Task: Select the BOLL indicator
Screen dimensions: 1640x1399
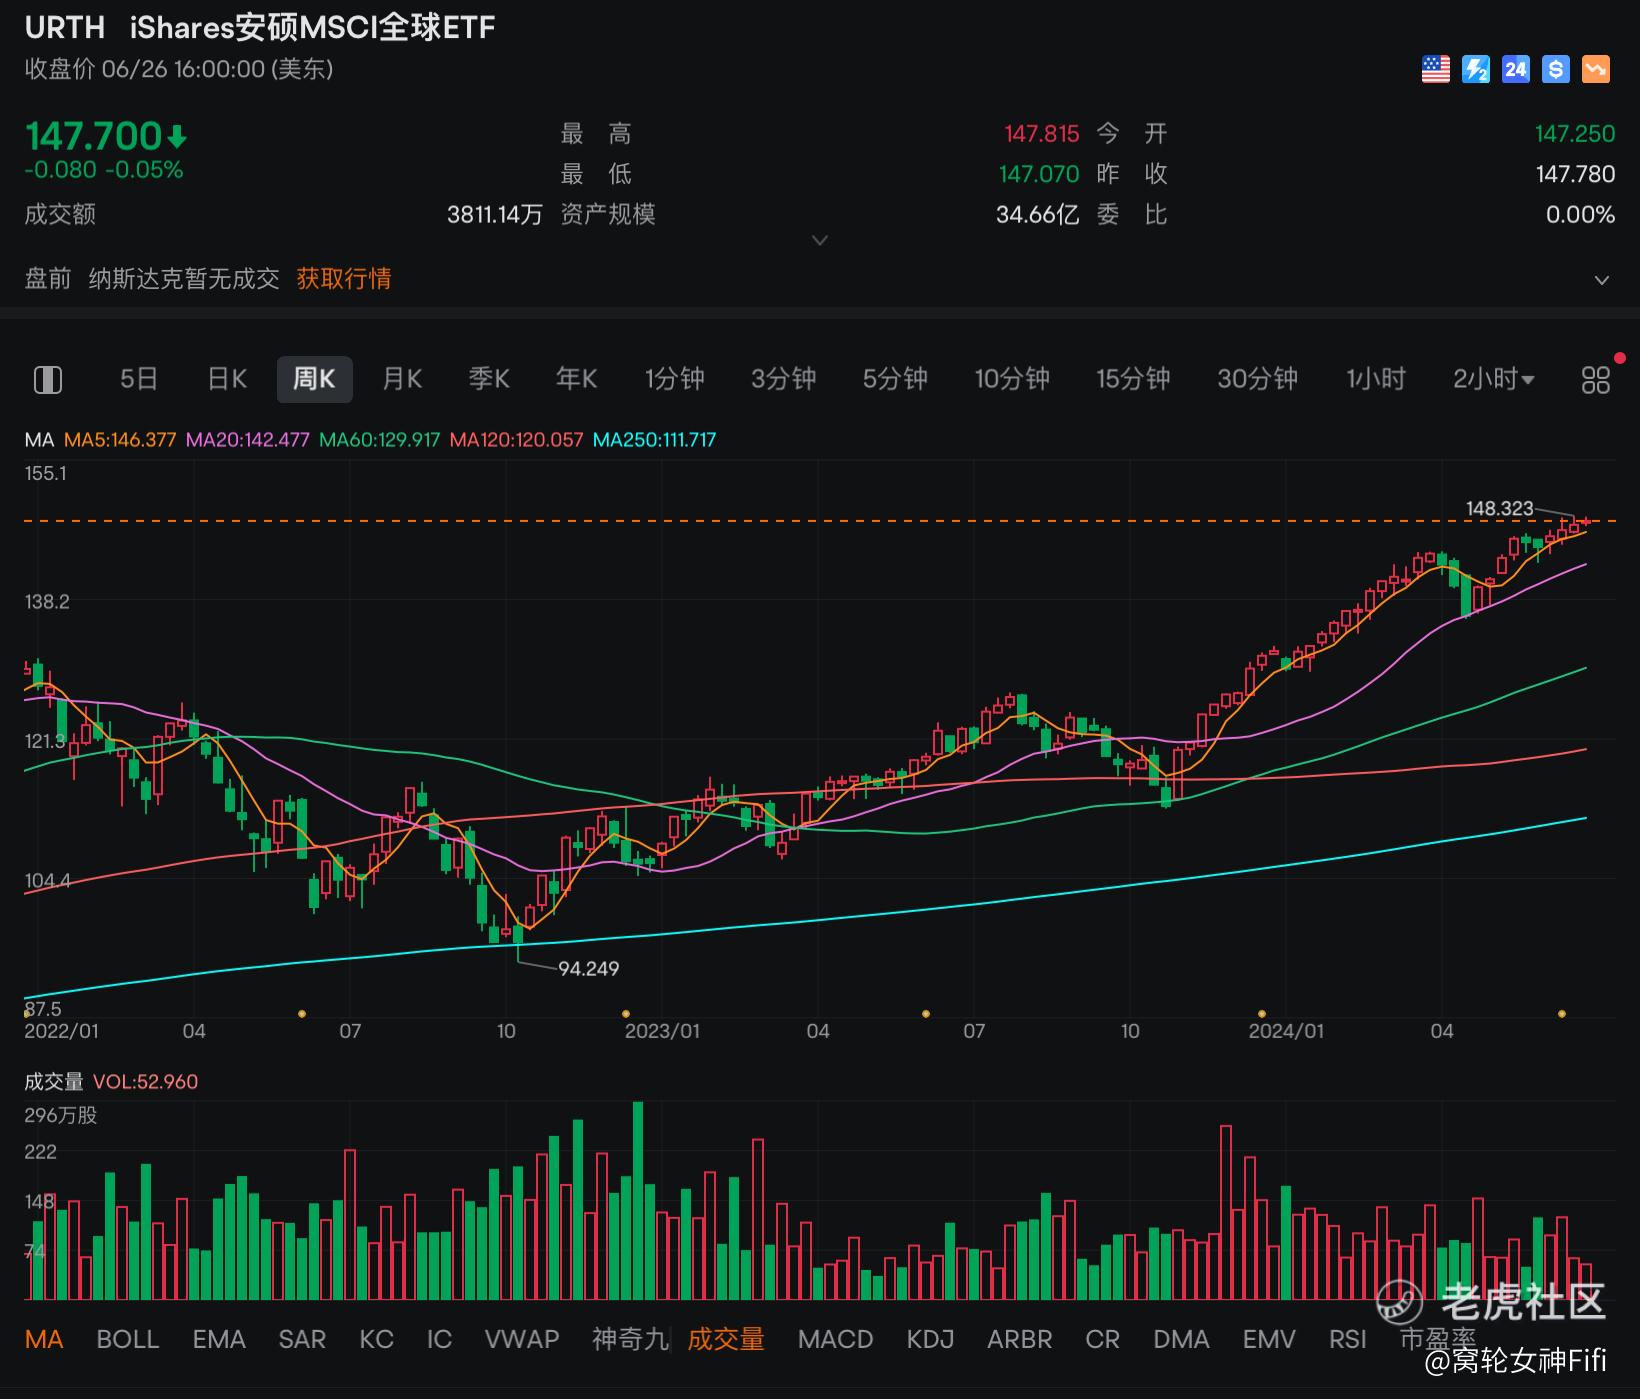Action: 128,1339
